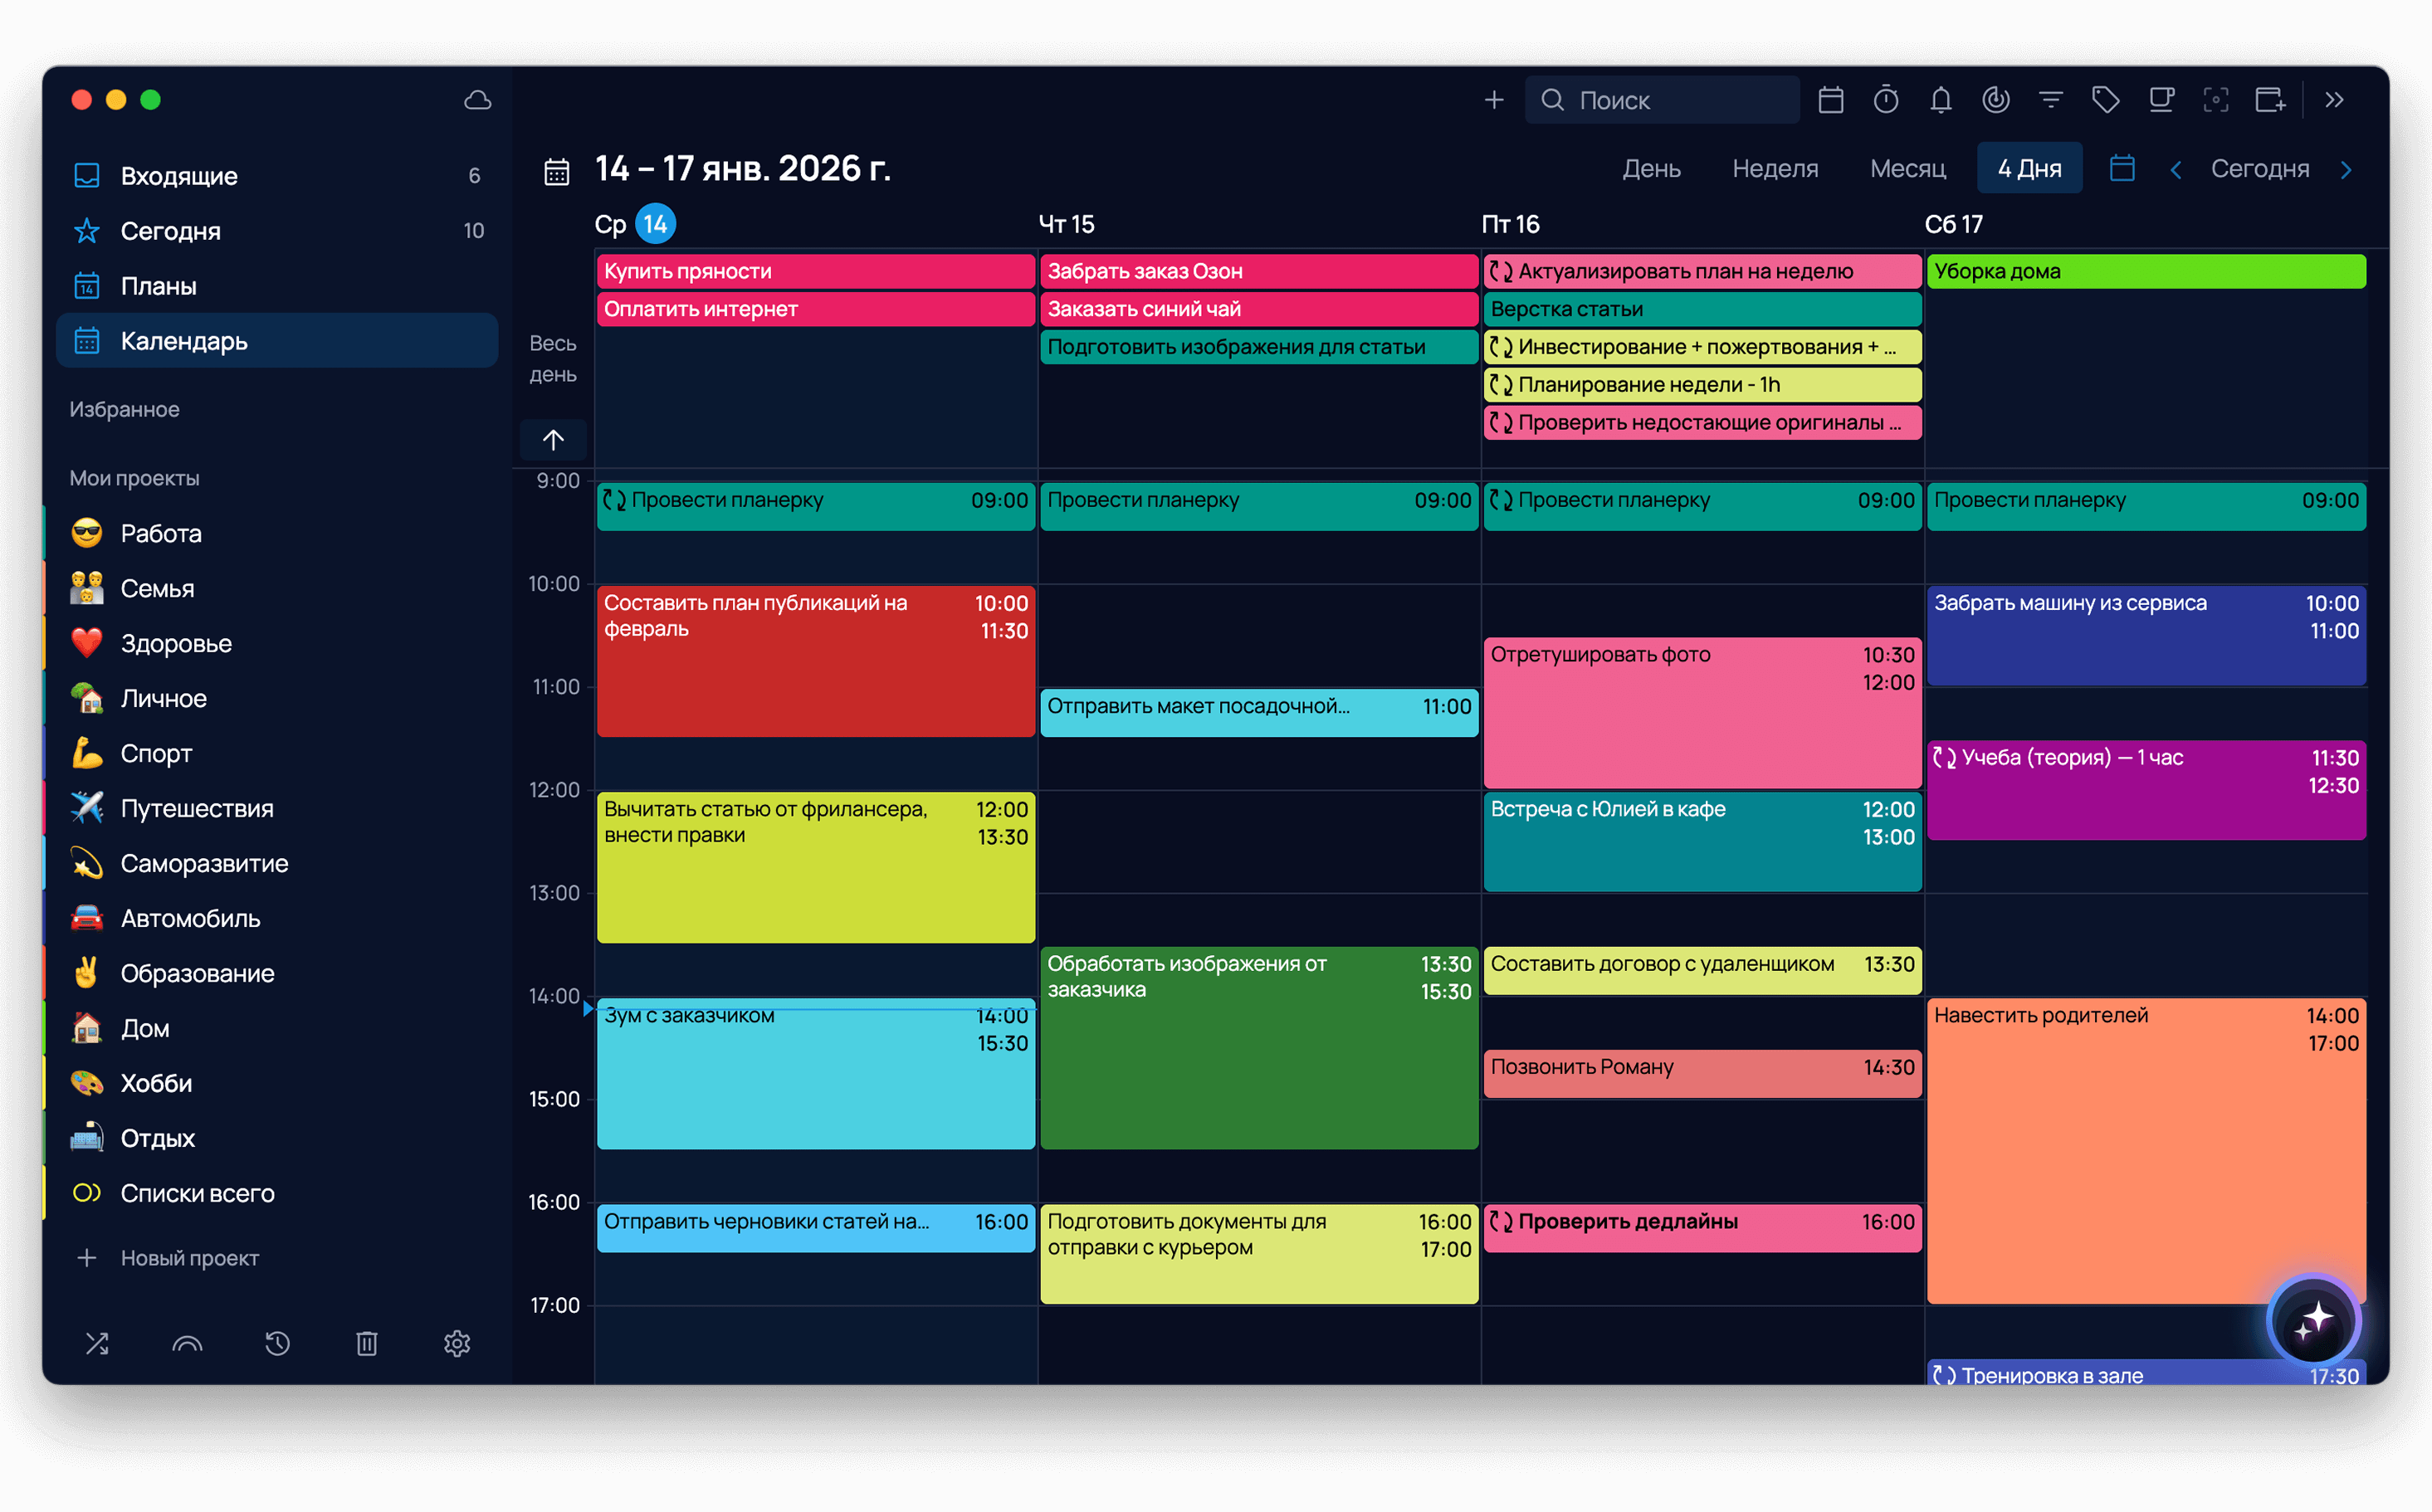The height and width of the screenshot is (1512, 2432).
Task: Collapse the all-day section with the up arrow
Action: coord(553,439)
